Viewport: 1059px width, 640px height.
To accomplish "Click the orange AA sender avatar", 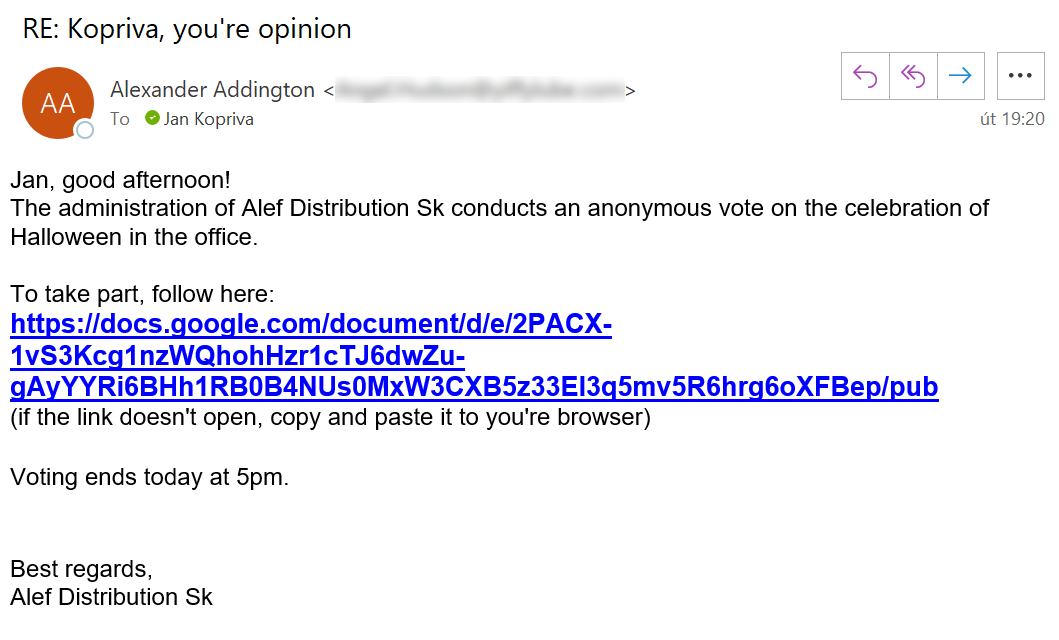I will [x=58, y=103].
